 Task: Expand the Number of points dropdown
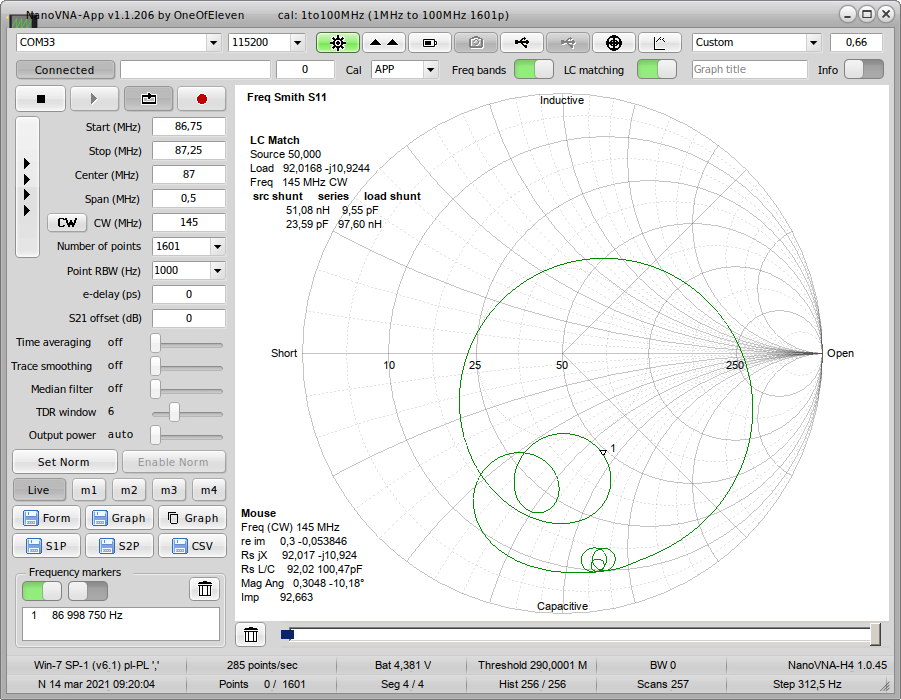tap(217, 246)
